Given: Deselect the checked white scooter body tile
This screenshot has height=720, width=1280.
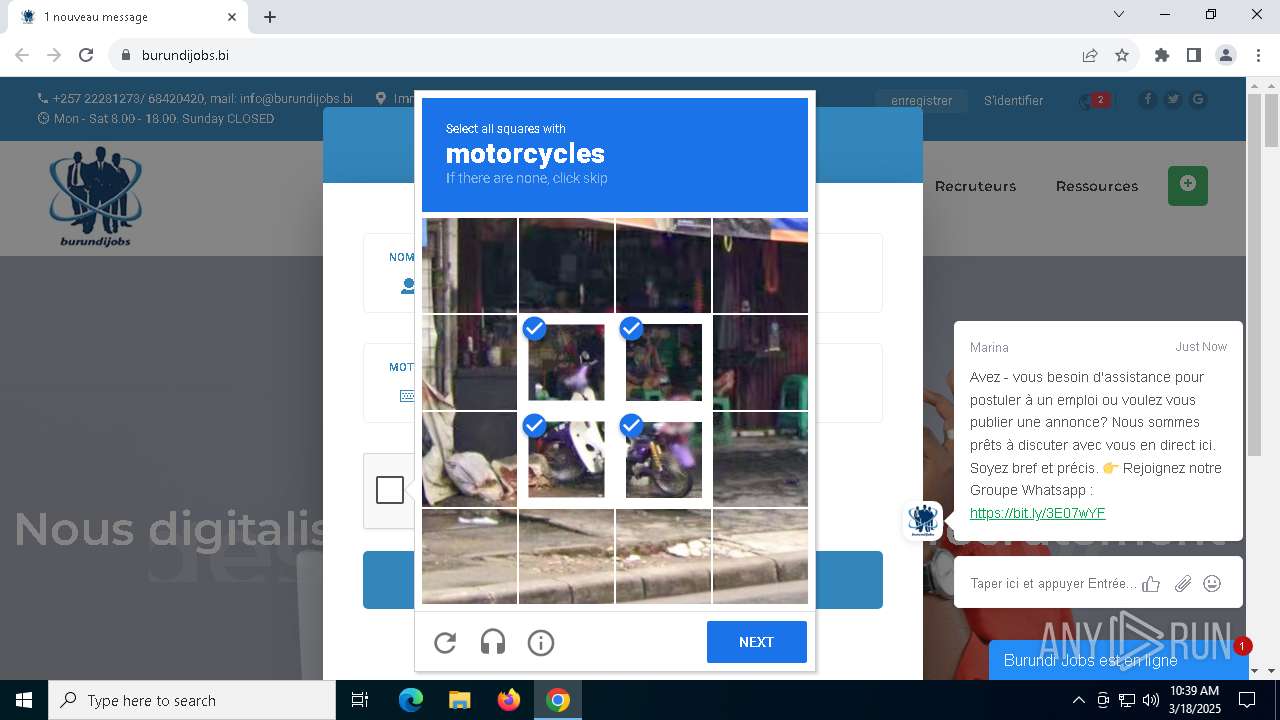Looking at the screenshot, I should [x=566, y=459].
